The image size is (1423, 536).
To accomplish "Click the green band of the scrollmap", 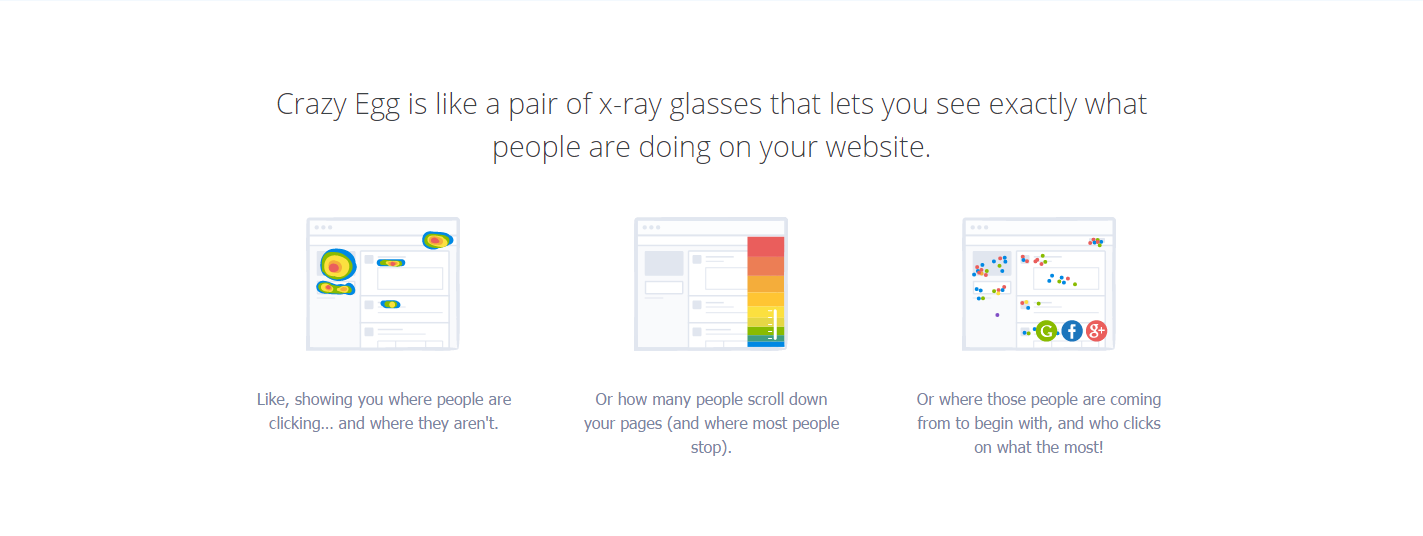I will [766, 333].
